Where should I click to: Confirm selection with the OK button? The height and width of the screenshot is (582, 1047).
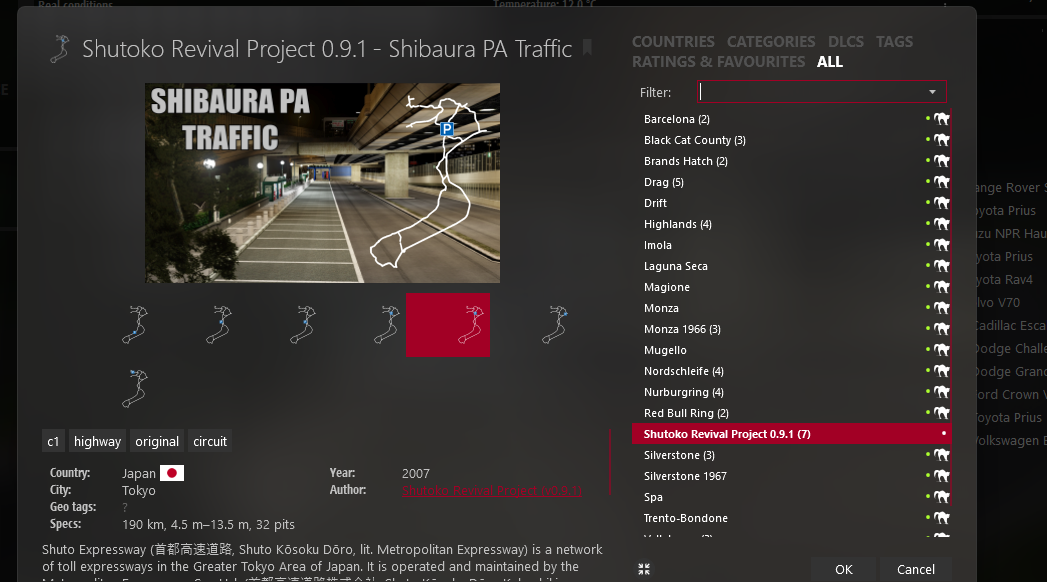pyautogui.click(x=843, y=569)
